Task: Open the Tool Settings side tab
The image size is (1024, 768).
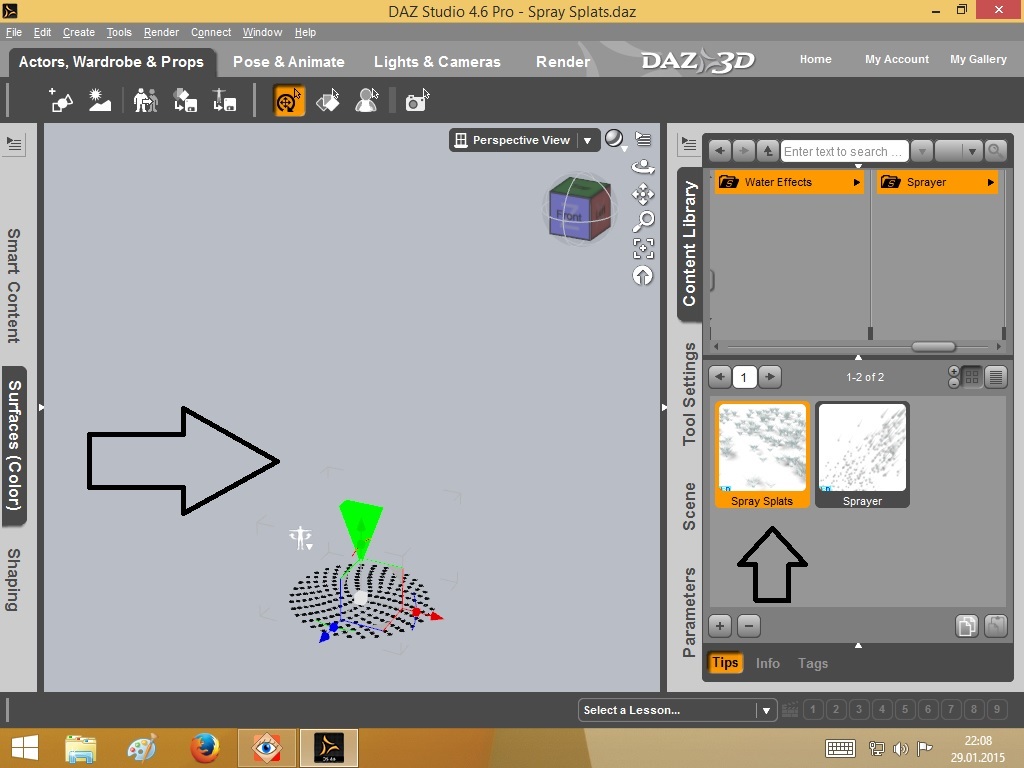Action: click(689, 394)
